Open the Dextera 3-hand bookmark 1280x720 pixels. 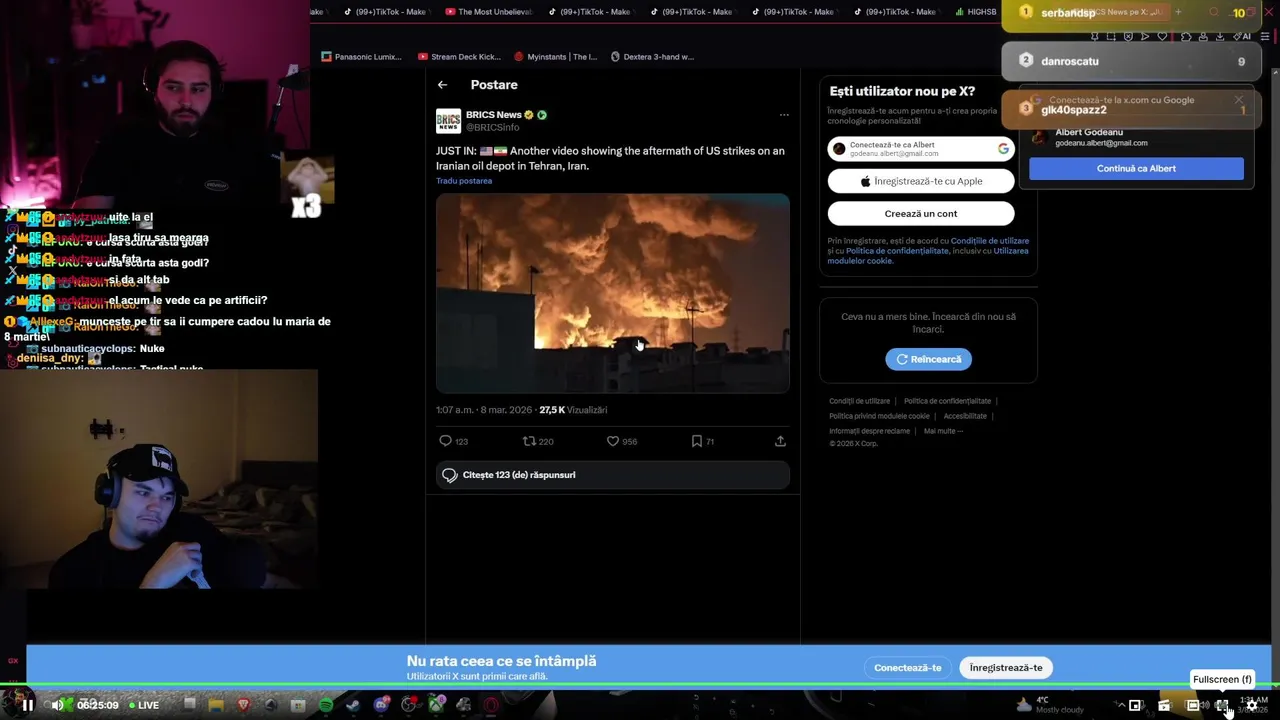click(x=652, y=57)
